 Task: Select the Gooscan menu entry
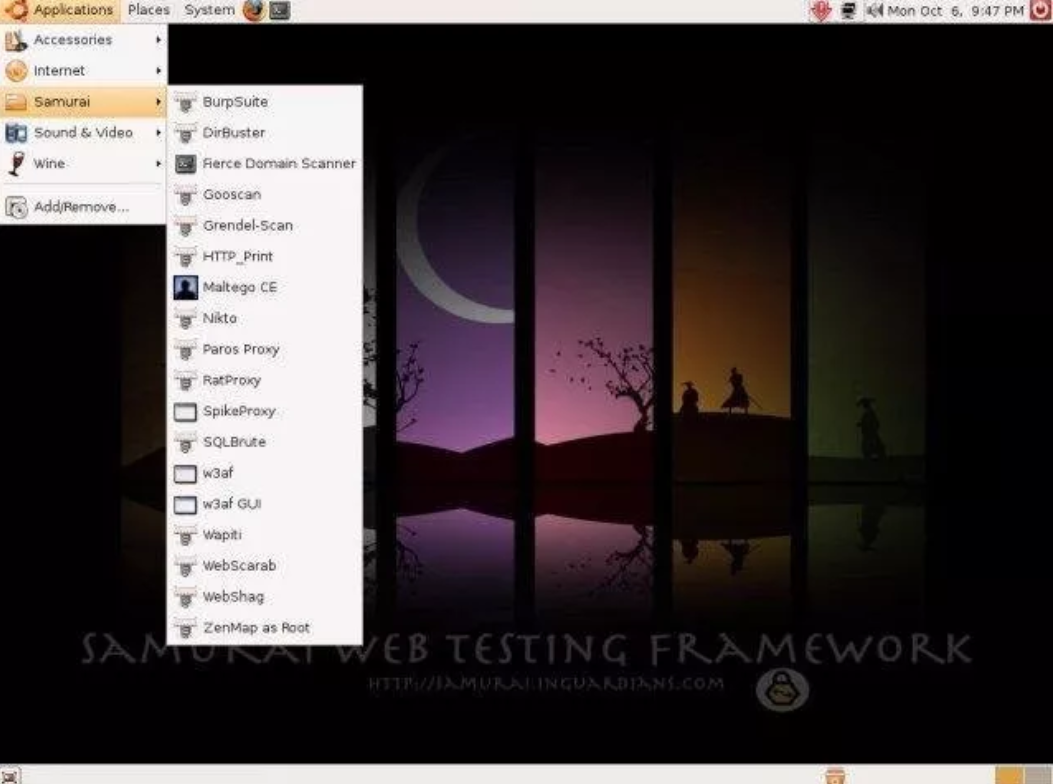pos(265,195)
